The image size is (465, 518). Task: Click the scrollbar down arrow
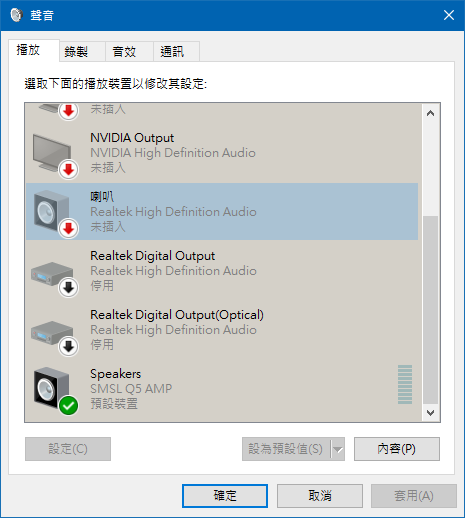[430, 413]
